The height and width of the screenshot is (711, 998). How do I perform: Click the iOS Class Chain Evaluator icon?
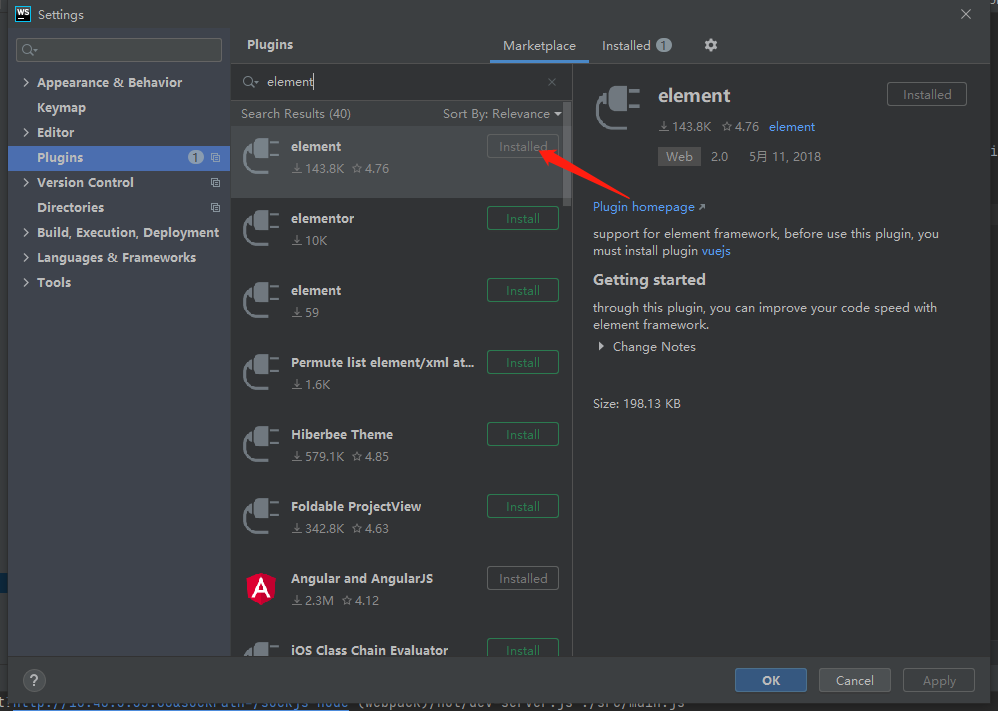(x=261, y=649)
